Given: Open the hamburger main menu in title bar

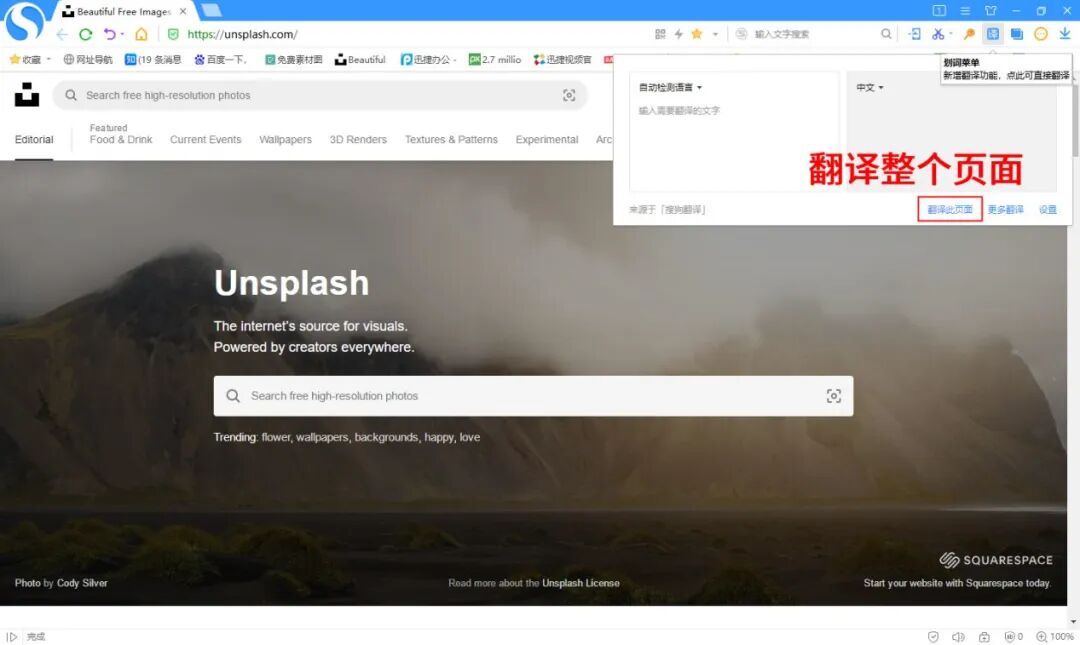Looking at the screenshot, I should point(965,10).
